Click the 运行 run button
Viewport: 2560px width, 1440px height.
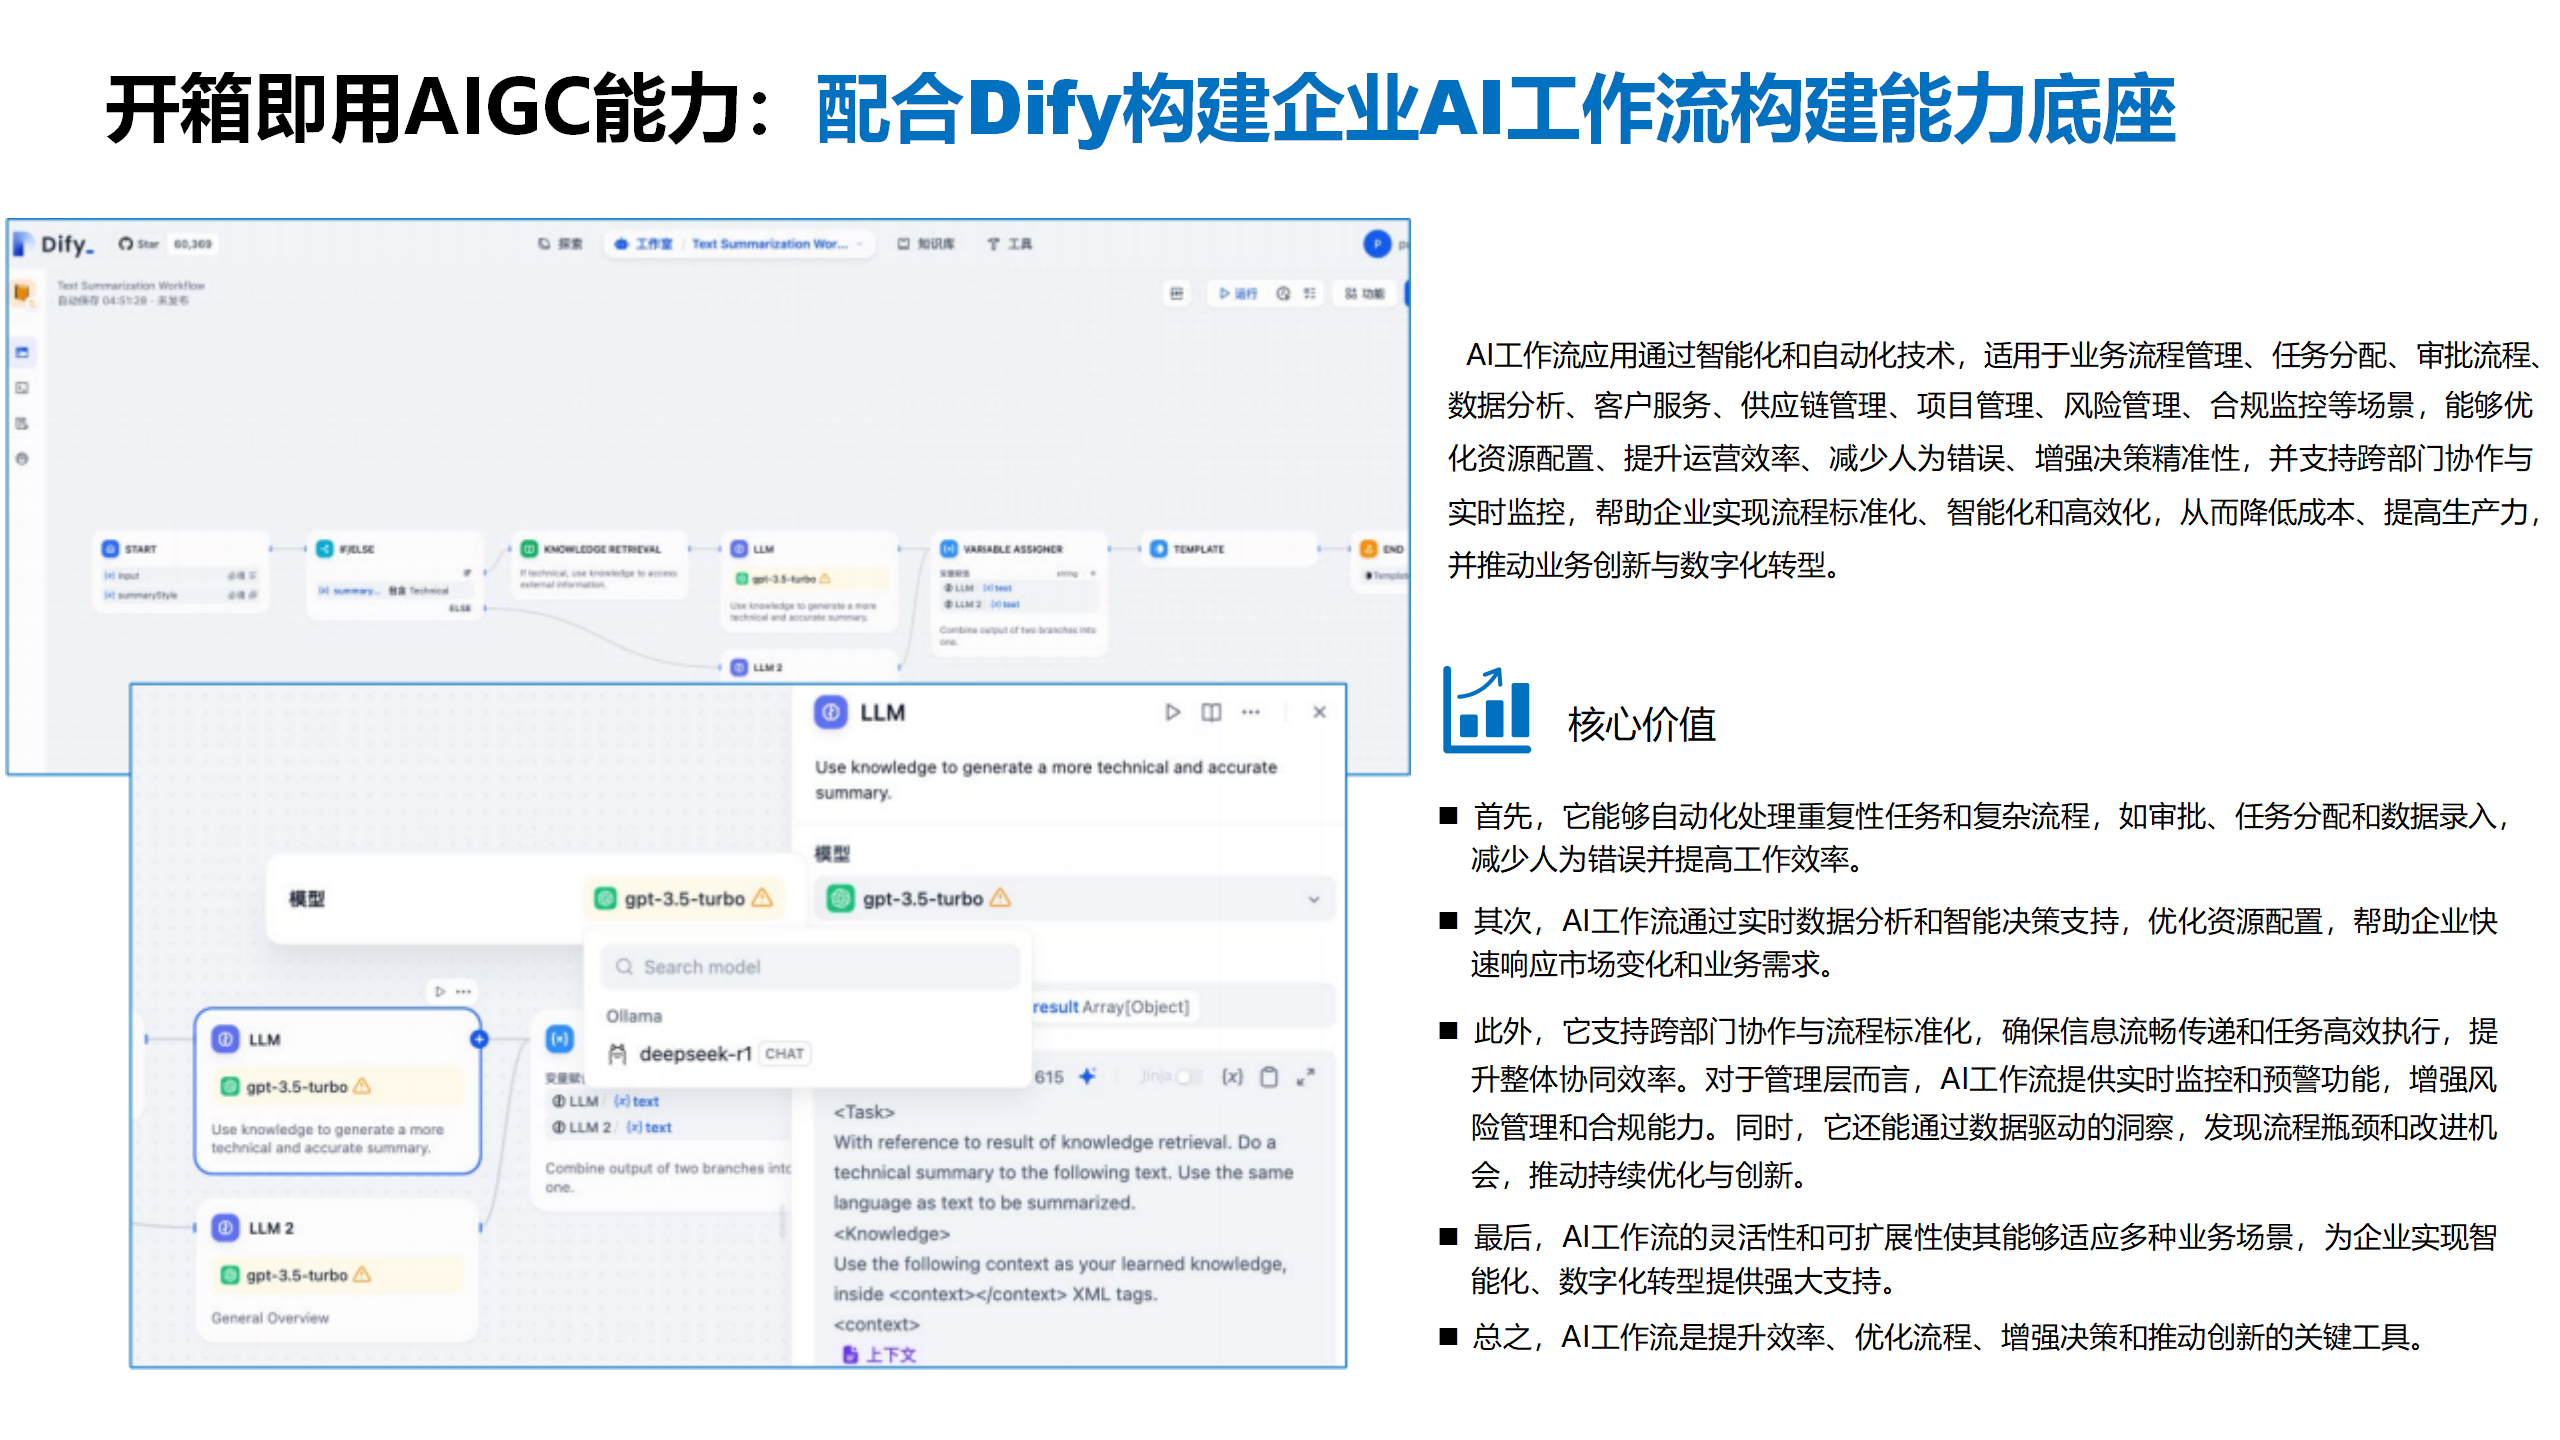1238,293
